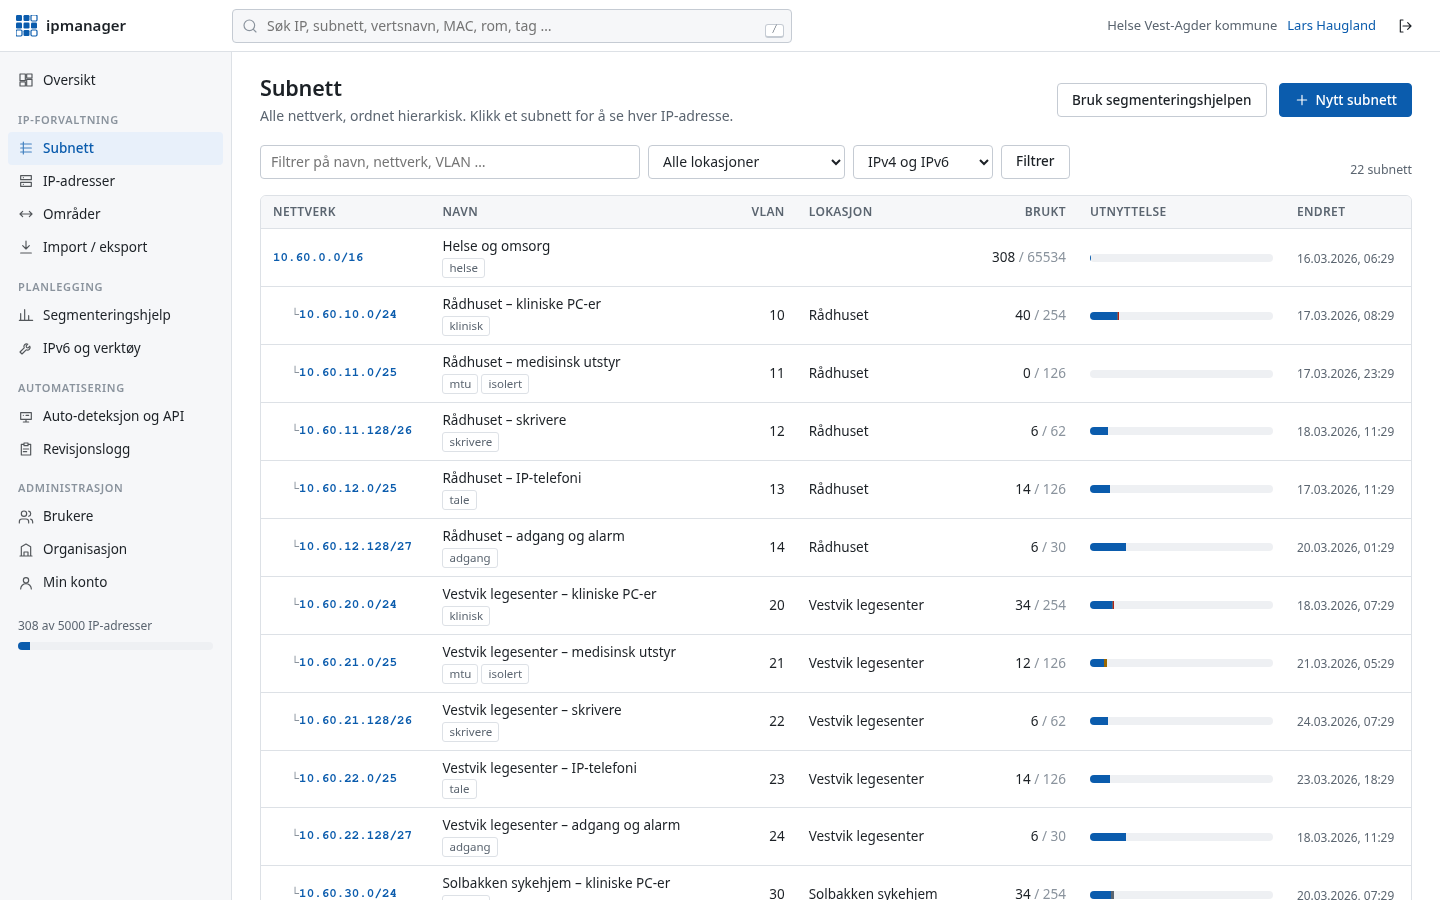Open IP-adresser from the sidebar

(x=115, y=181)
